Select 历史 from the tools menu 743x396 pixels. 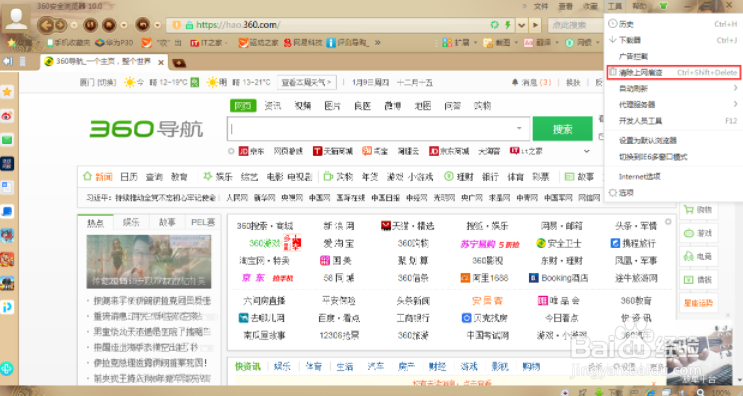673,24
